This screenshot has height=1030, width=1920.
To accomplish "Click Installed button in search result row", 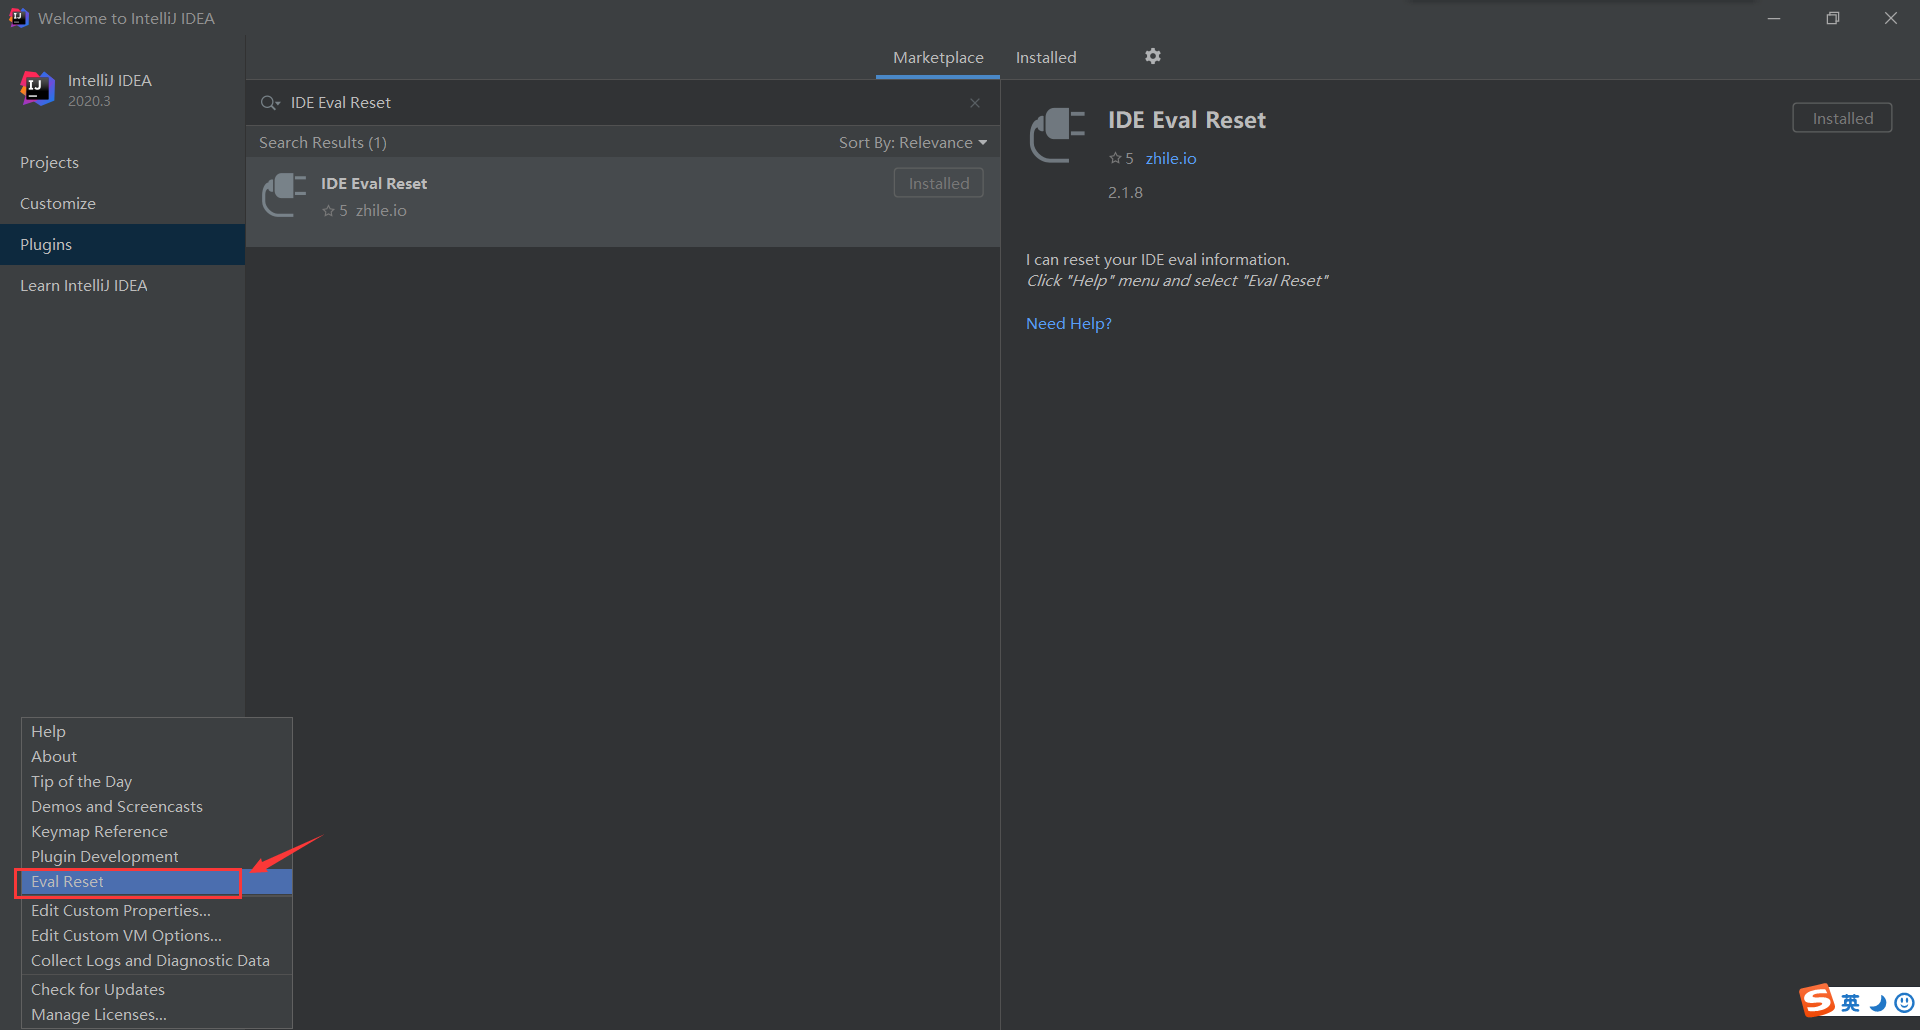I will 938,183.
